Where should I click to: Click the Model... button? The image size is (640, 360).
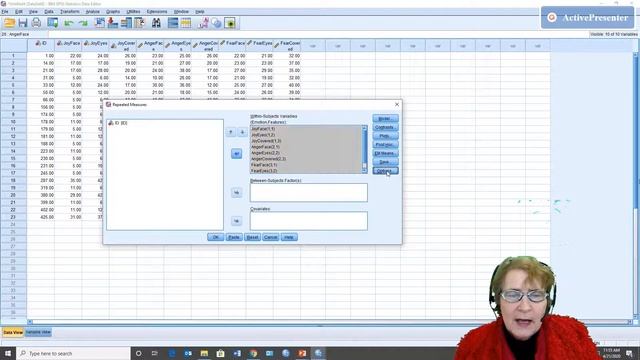coord(385,118)
